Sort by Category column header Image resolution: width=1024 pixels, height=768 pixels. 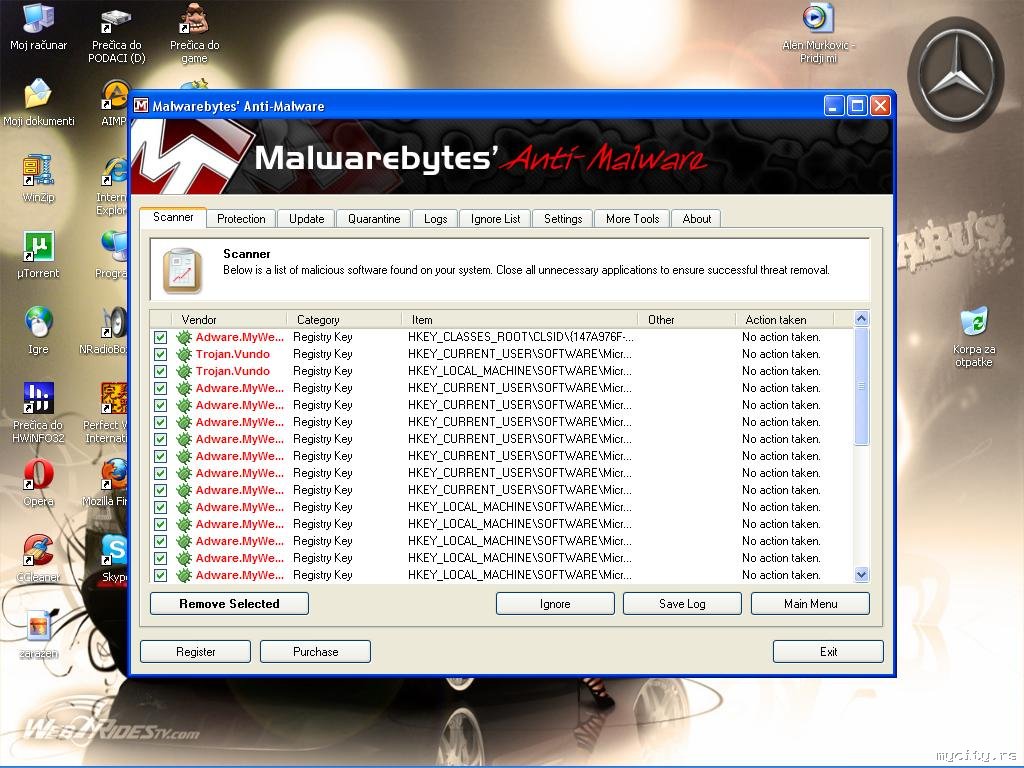pyautogui.click(x=344, y=319)
